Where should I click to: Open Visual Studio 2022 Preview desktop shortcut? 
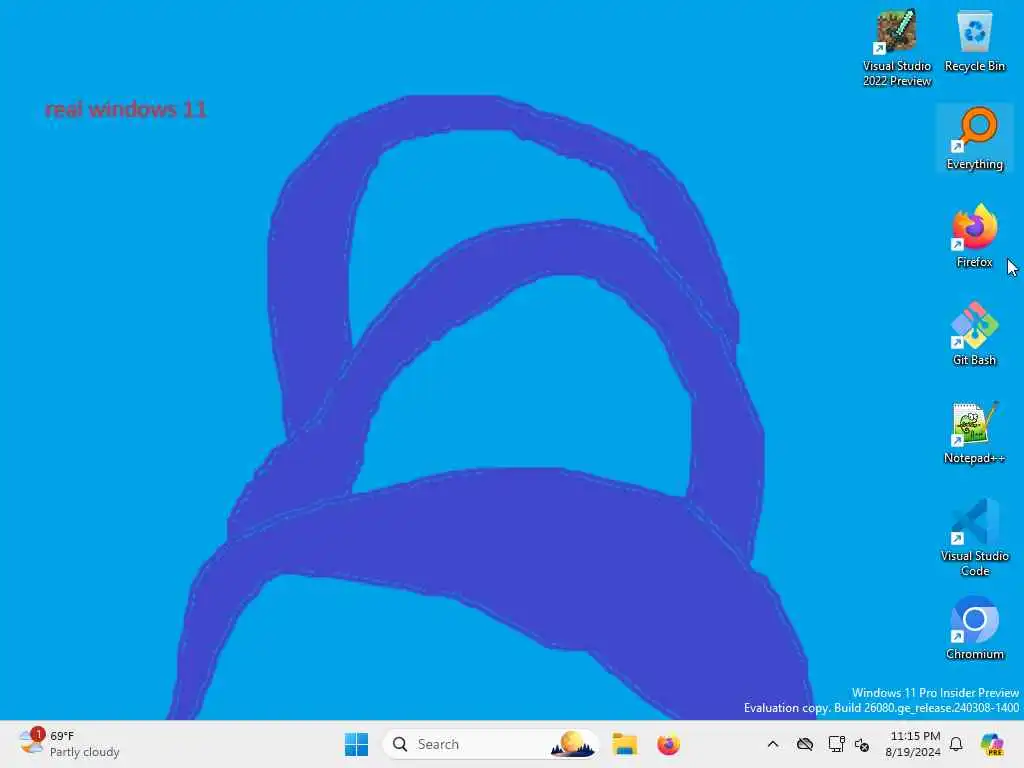897,48
